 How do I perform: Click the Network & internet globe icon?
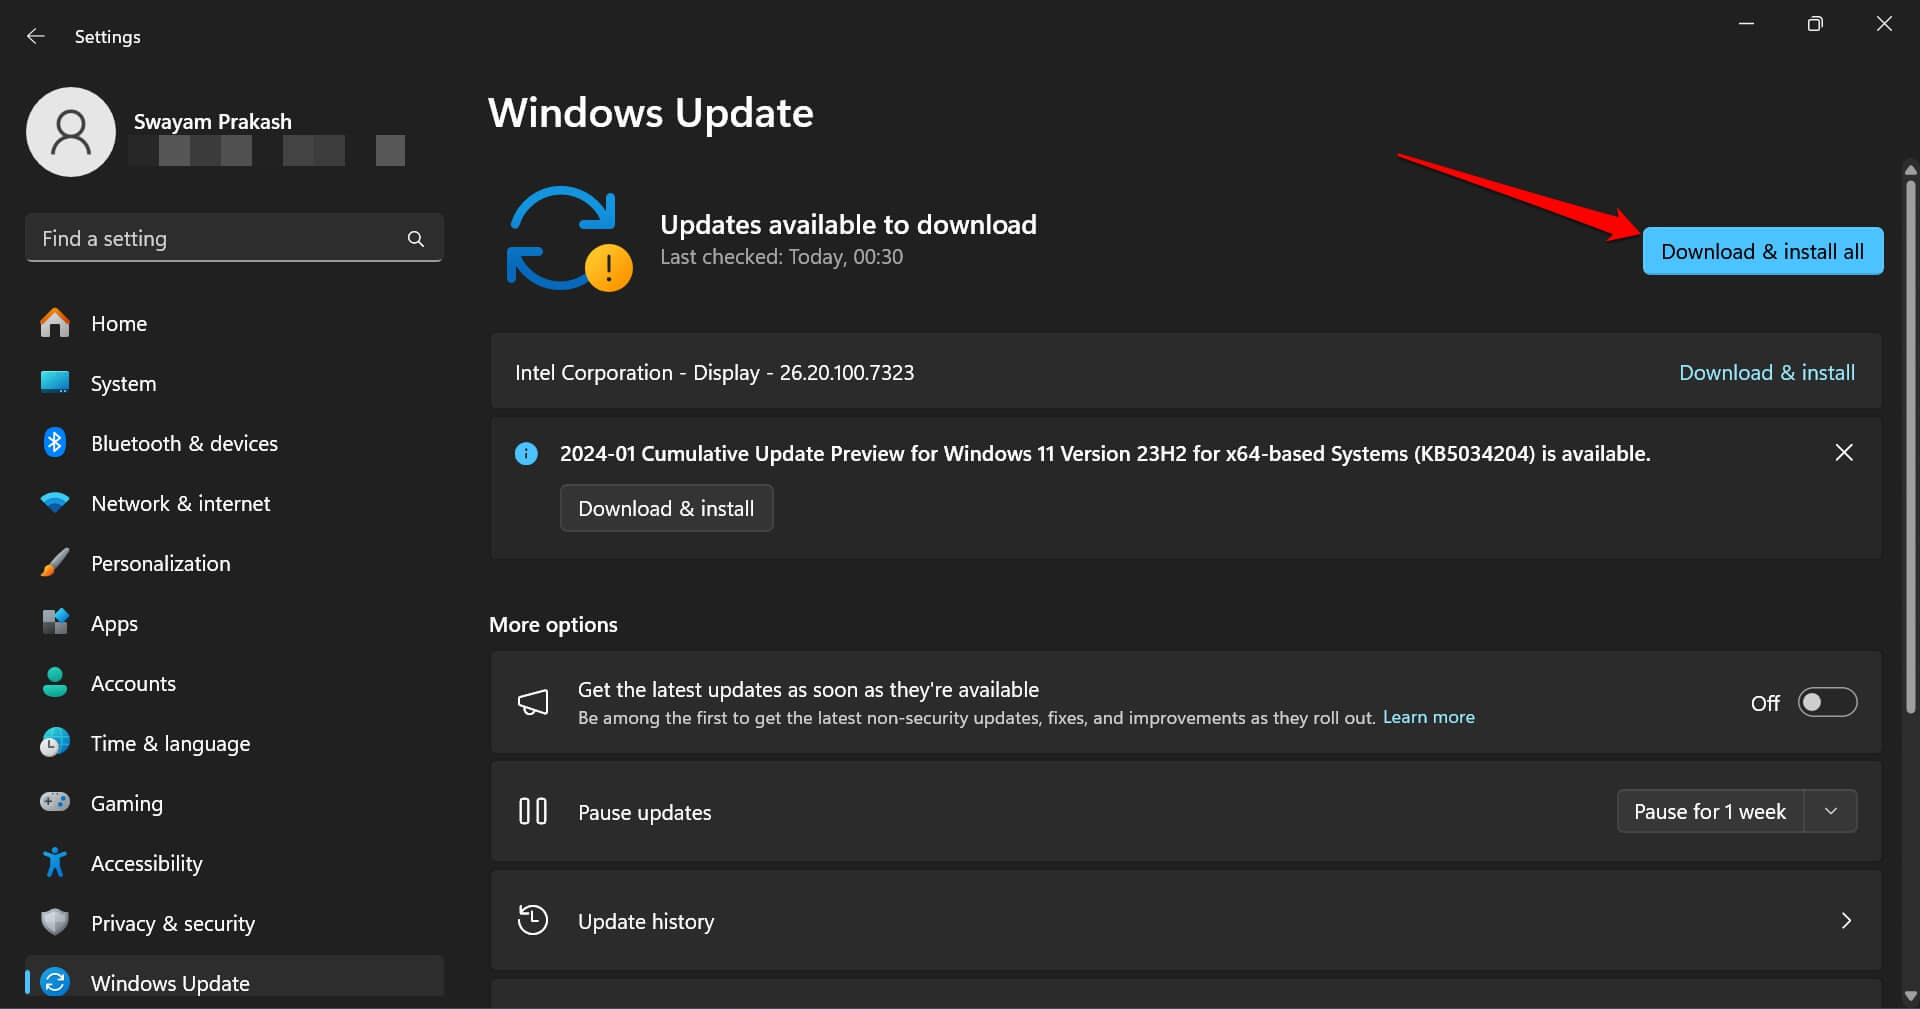click(55, 503)
